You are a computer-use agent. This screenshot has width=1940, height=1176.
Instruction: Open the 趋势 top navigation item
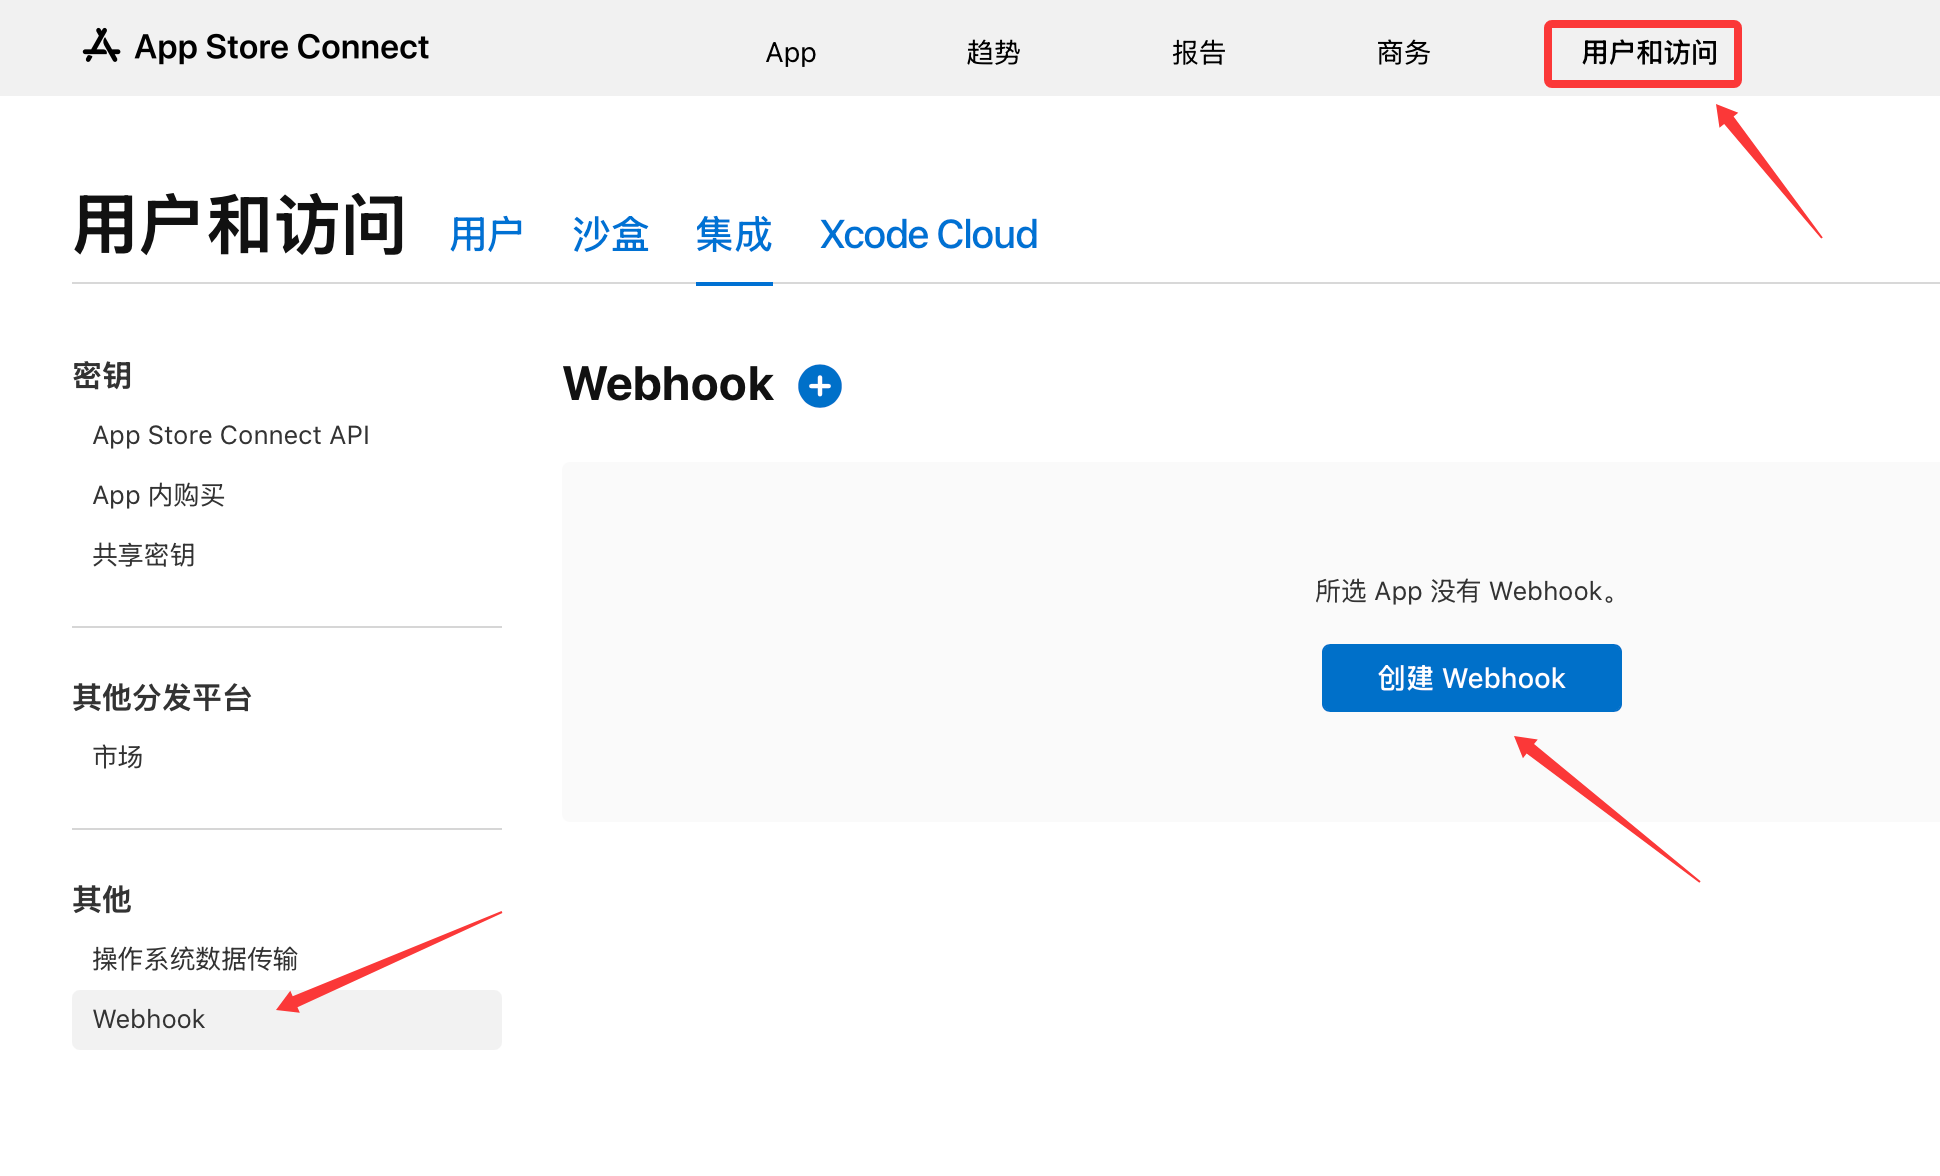(x=993, y=52)
